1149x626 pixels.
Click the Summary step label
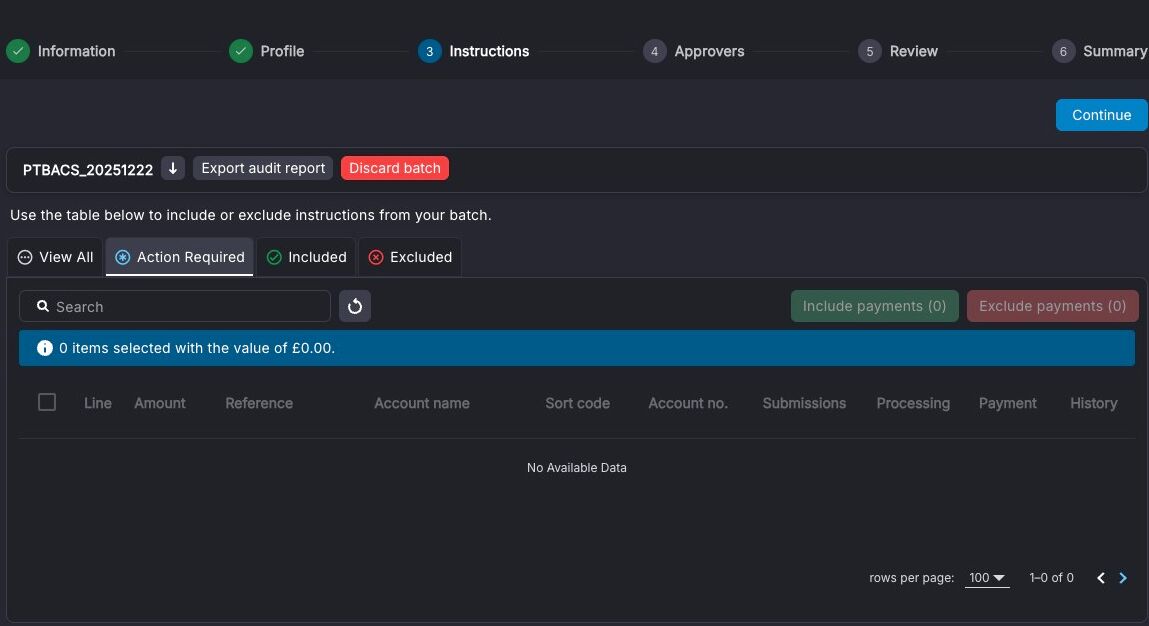click(x=1115, y=51)
